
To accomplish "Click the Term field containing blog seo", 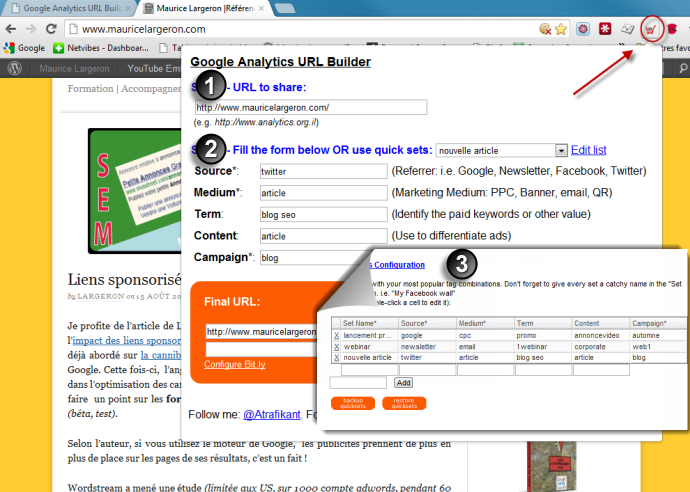I will (x=323, y=215).
